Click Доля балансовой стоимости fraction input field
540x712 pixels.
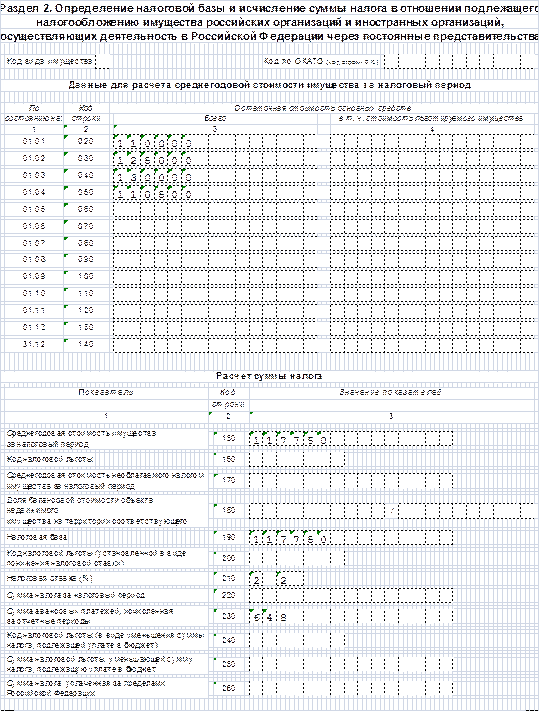pyautogui.click(x=392, y=511)
